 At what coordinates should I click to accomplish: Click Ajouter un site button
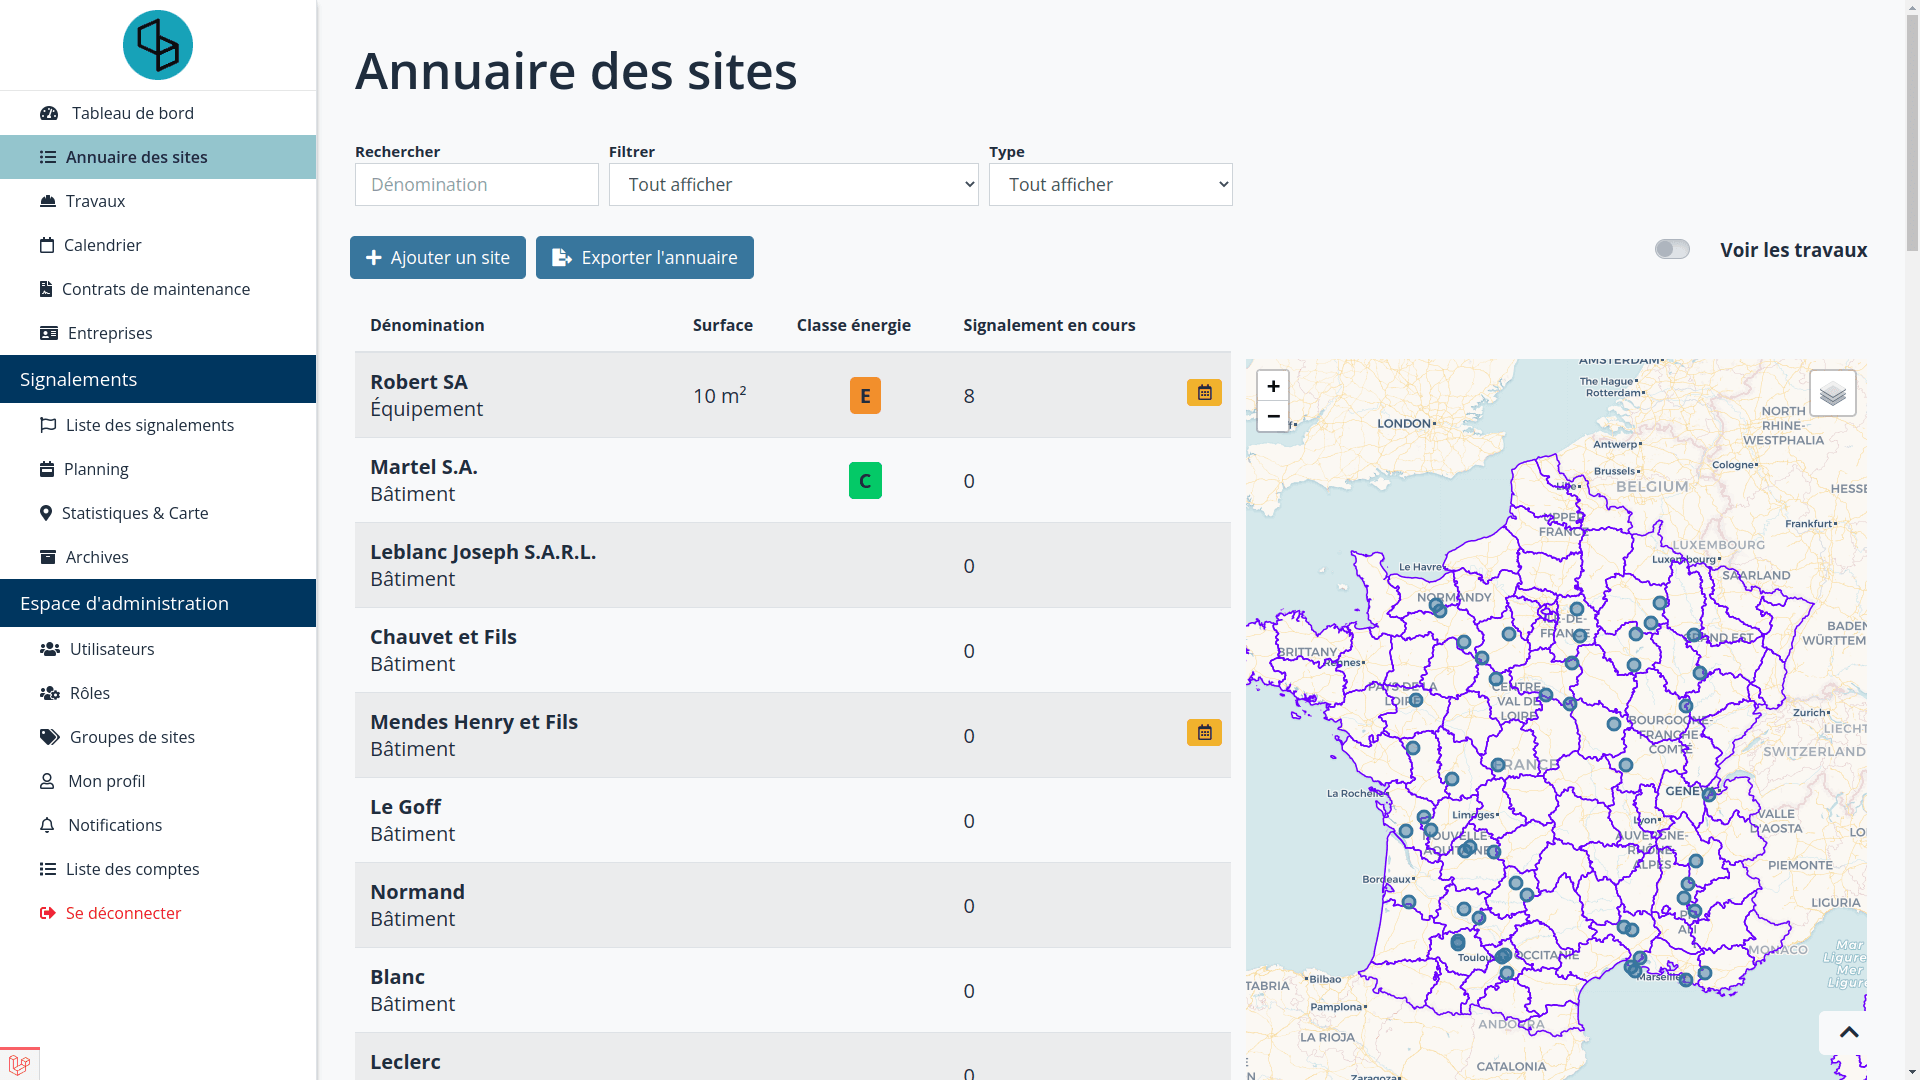[438, 258]
